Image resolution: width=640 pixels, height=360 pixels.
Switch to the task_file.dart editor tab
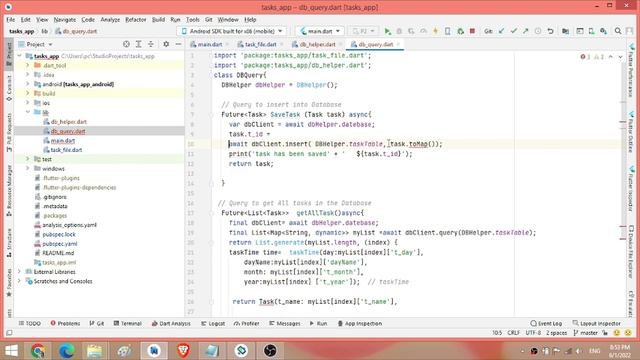tap(260, 44)
